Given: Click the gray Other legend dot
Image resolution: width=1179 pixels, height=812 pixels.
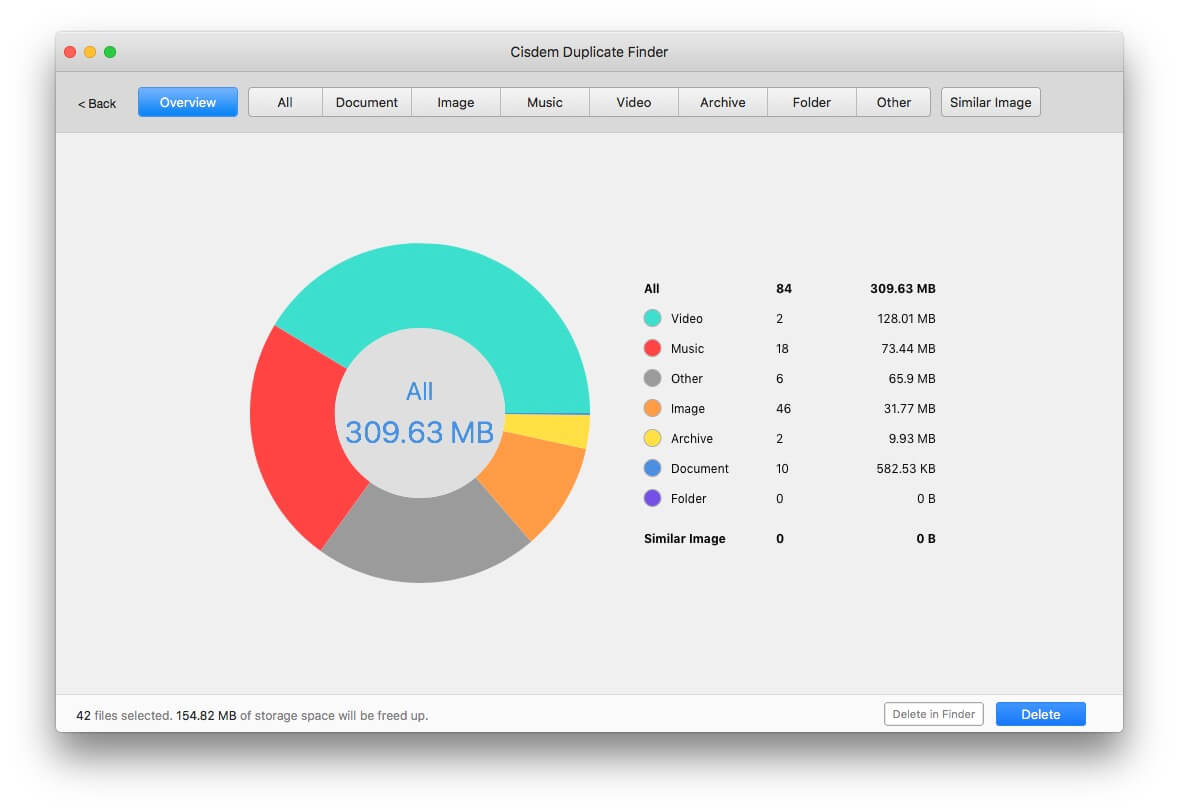Looking at the screenshot, I should click(653, 378).
